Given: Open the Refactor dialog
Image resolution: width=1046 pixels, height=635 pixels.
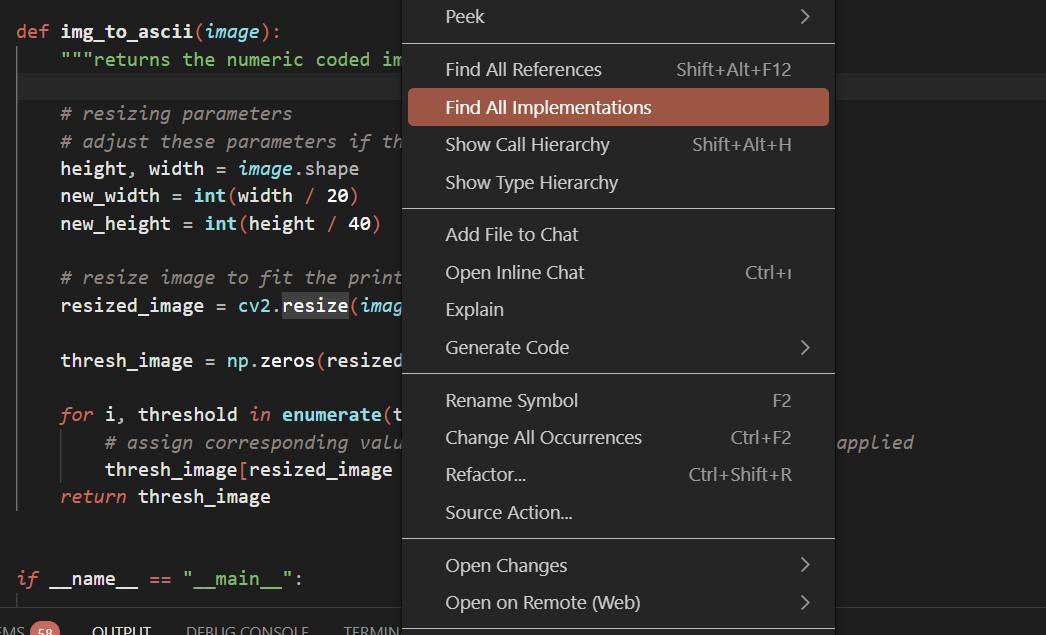Looking at the screenshot, I should coord(485,474).
